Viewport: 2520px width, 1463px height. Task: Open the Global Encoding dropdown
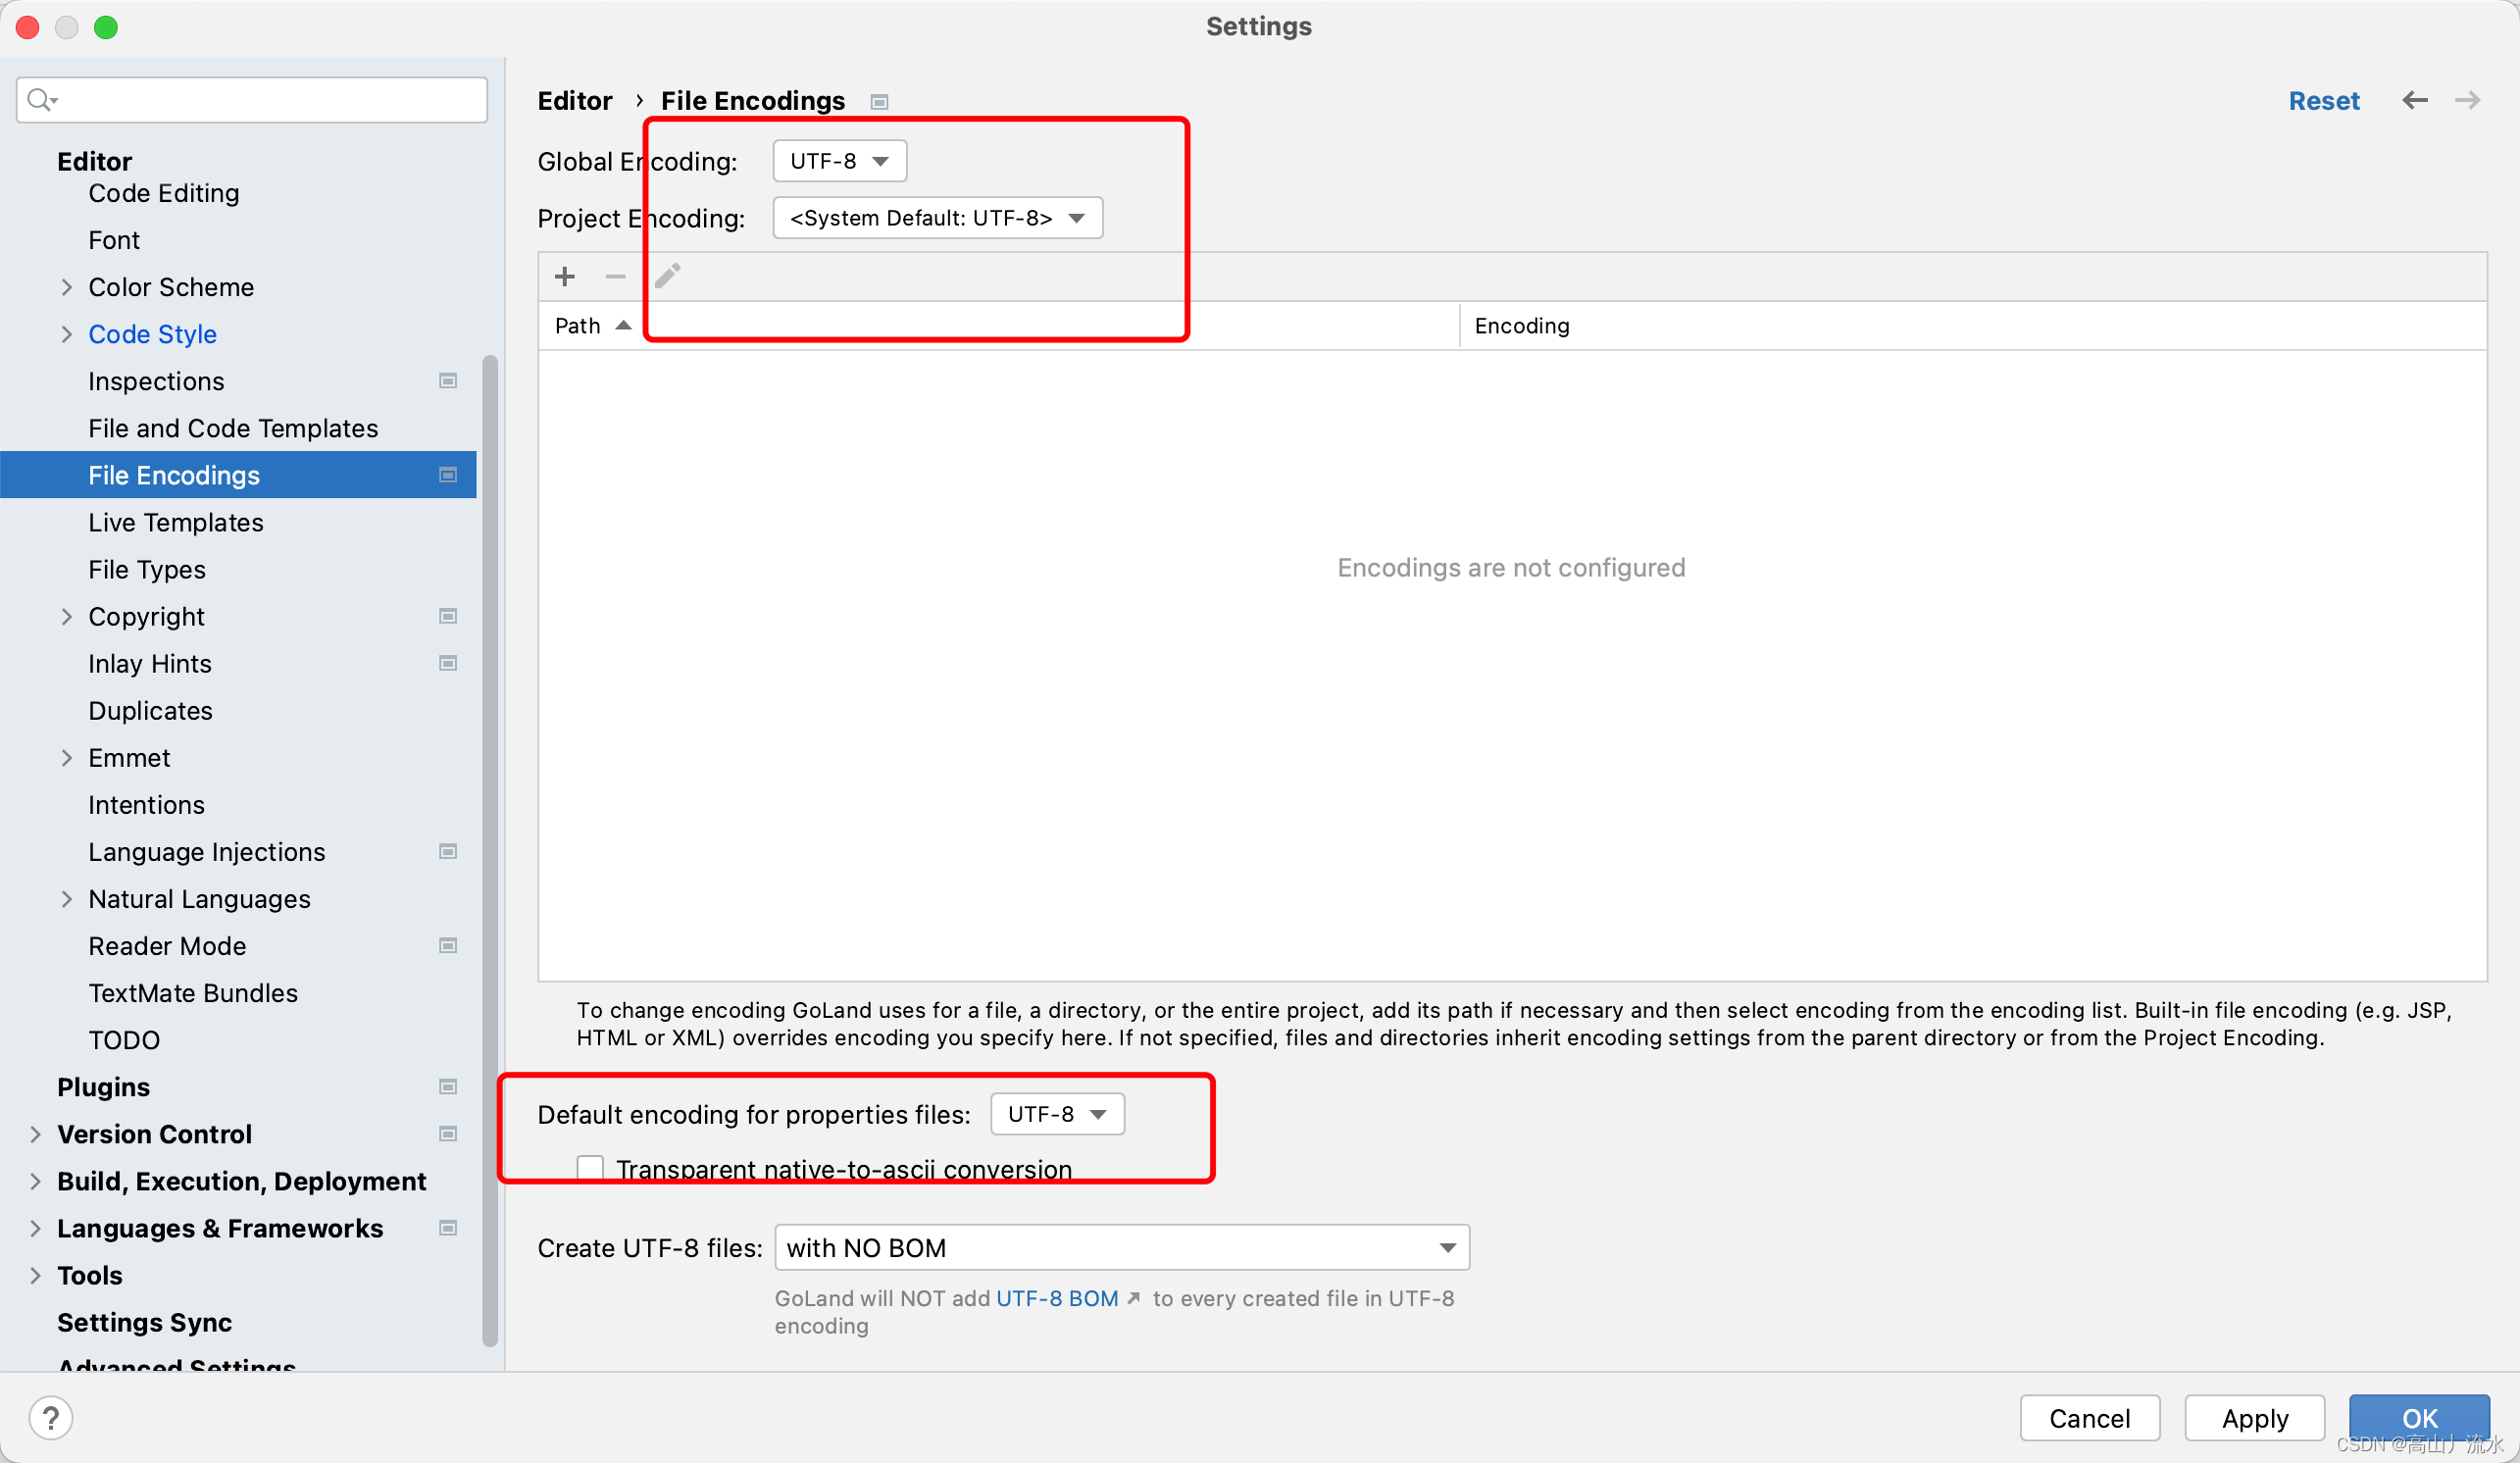839,161
